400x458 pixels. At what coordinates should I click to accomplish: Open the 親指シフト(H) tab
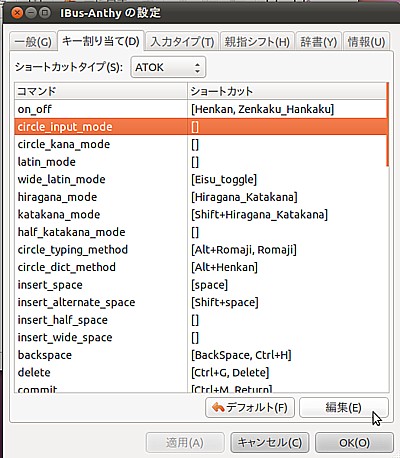(257, 42)
